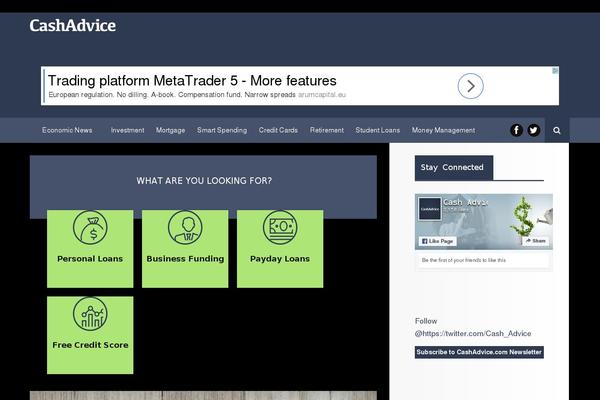Click the 'Follow' text in the sidebar

click(426, 321)
